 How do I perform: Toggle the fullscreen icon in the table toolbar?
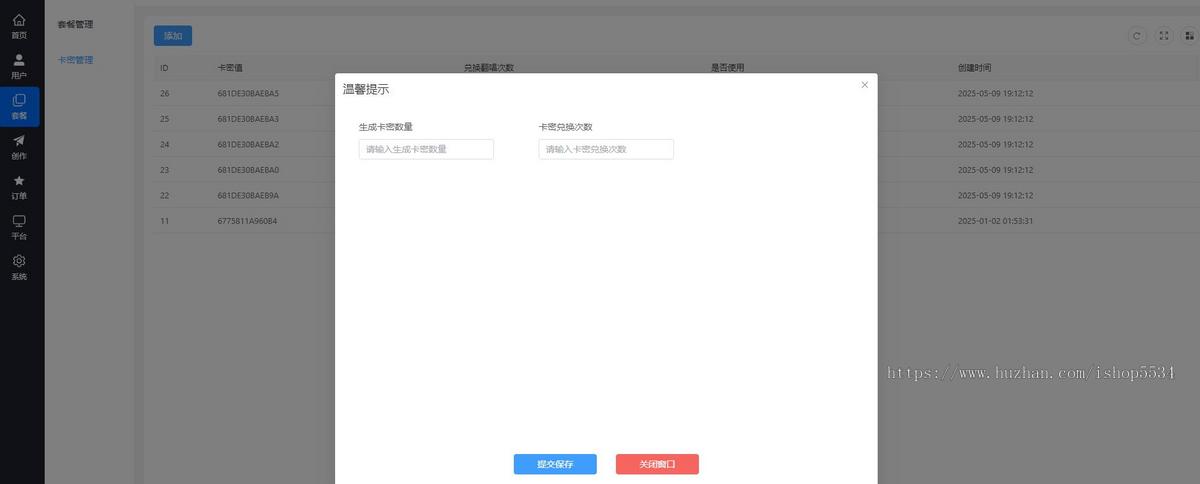coord(1164,35)
